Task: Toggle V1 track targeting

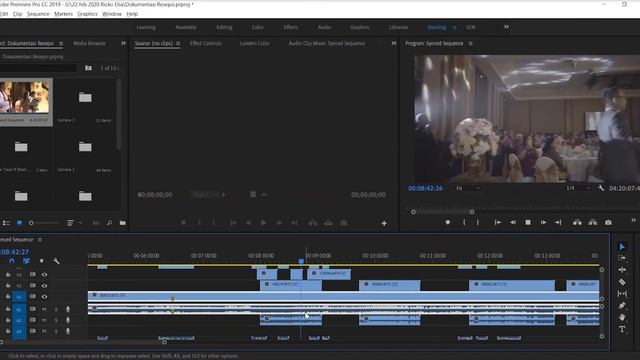Action: 19,297
